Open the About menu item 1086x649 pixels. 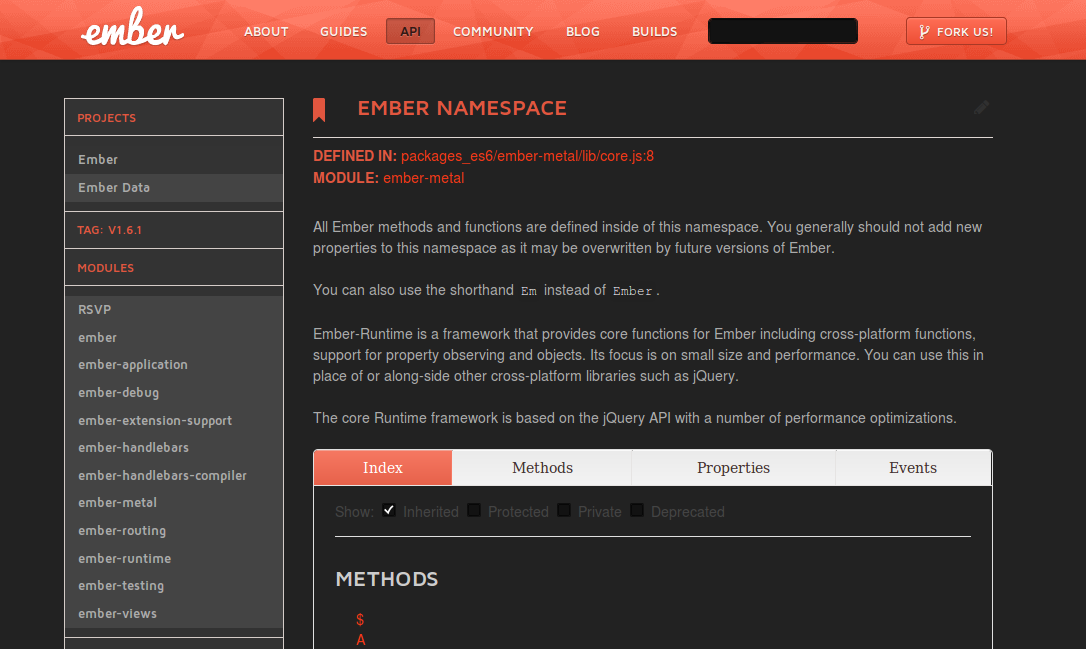266,32
